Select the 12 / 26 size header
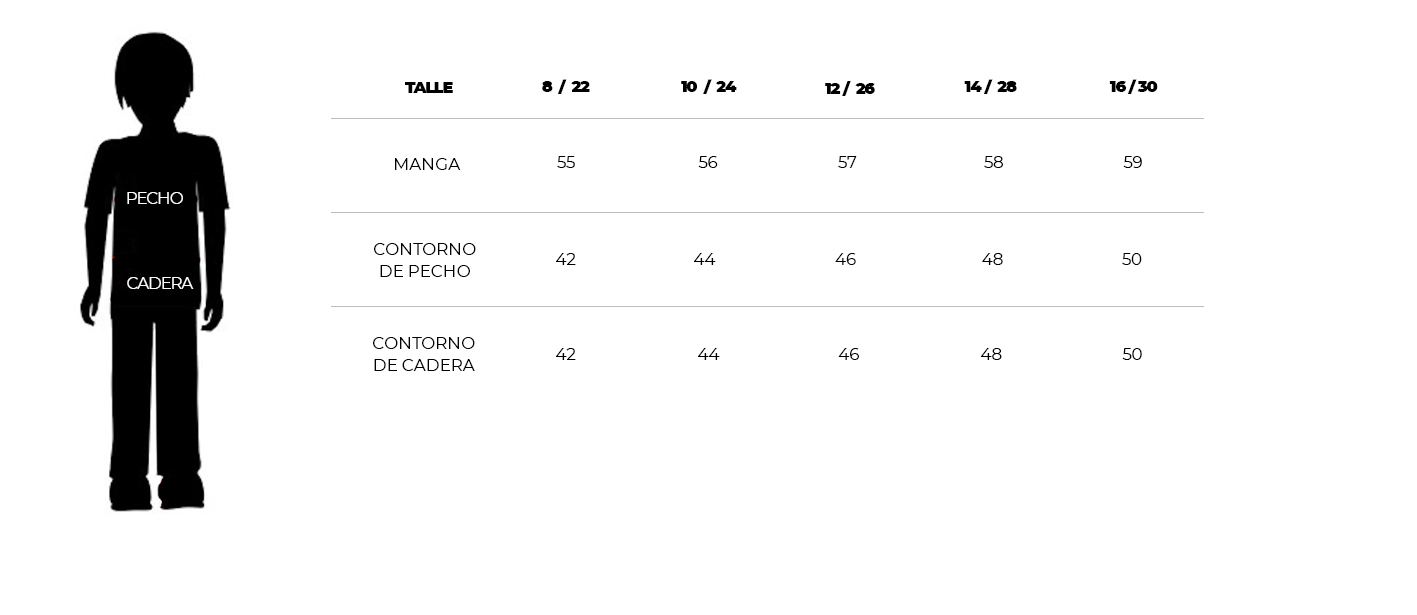Image resolution: width=1417 pixels, height=615 pixels. click(x=849, y=89)
